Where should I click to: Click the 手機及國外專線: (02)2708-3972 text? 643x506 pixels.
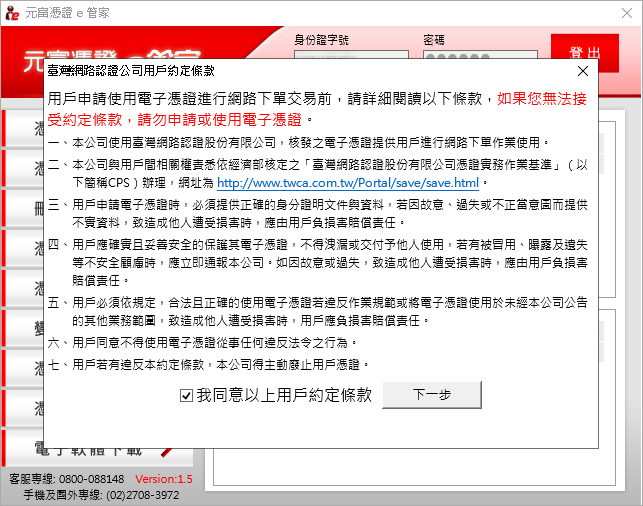(x=101, y=495)
